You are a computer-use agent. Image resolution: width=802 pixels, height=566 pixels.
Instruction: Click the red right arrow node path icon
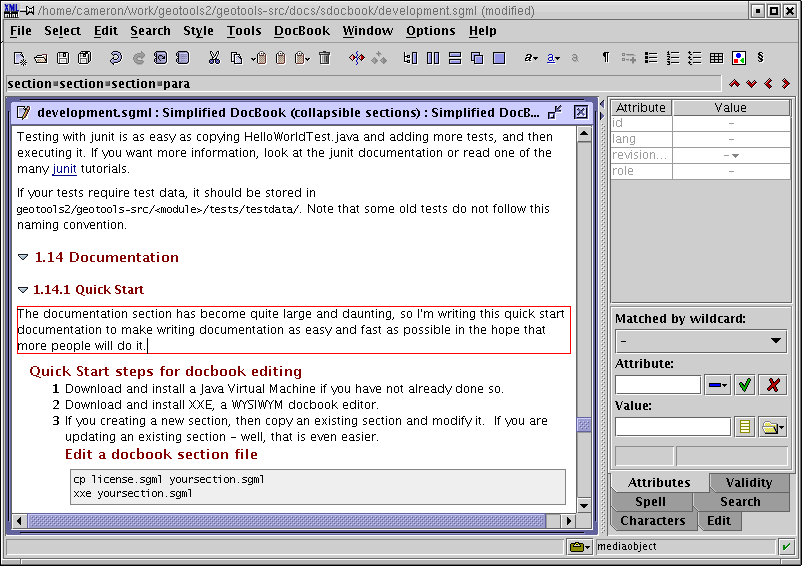(x=786, y=83)
